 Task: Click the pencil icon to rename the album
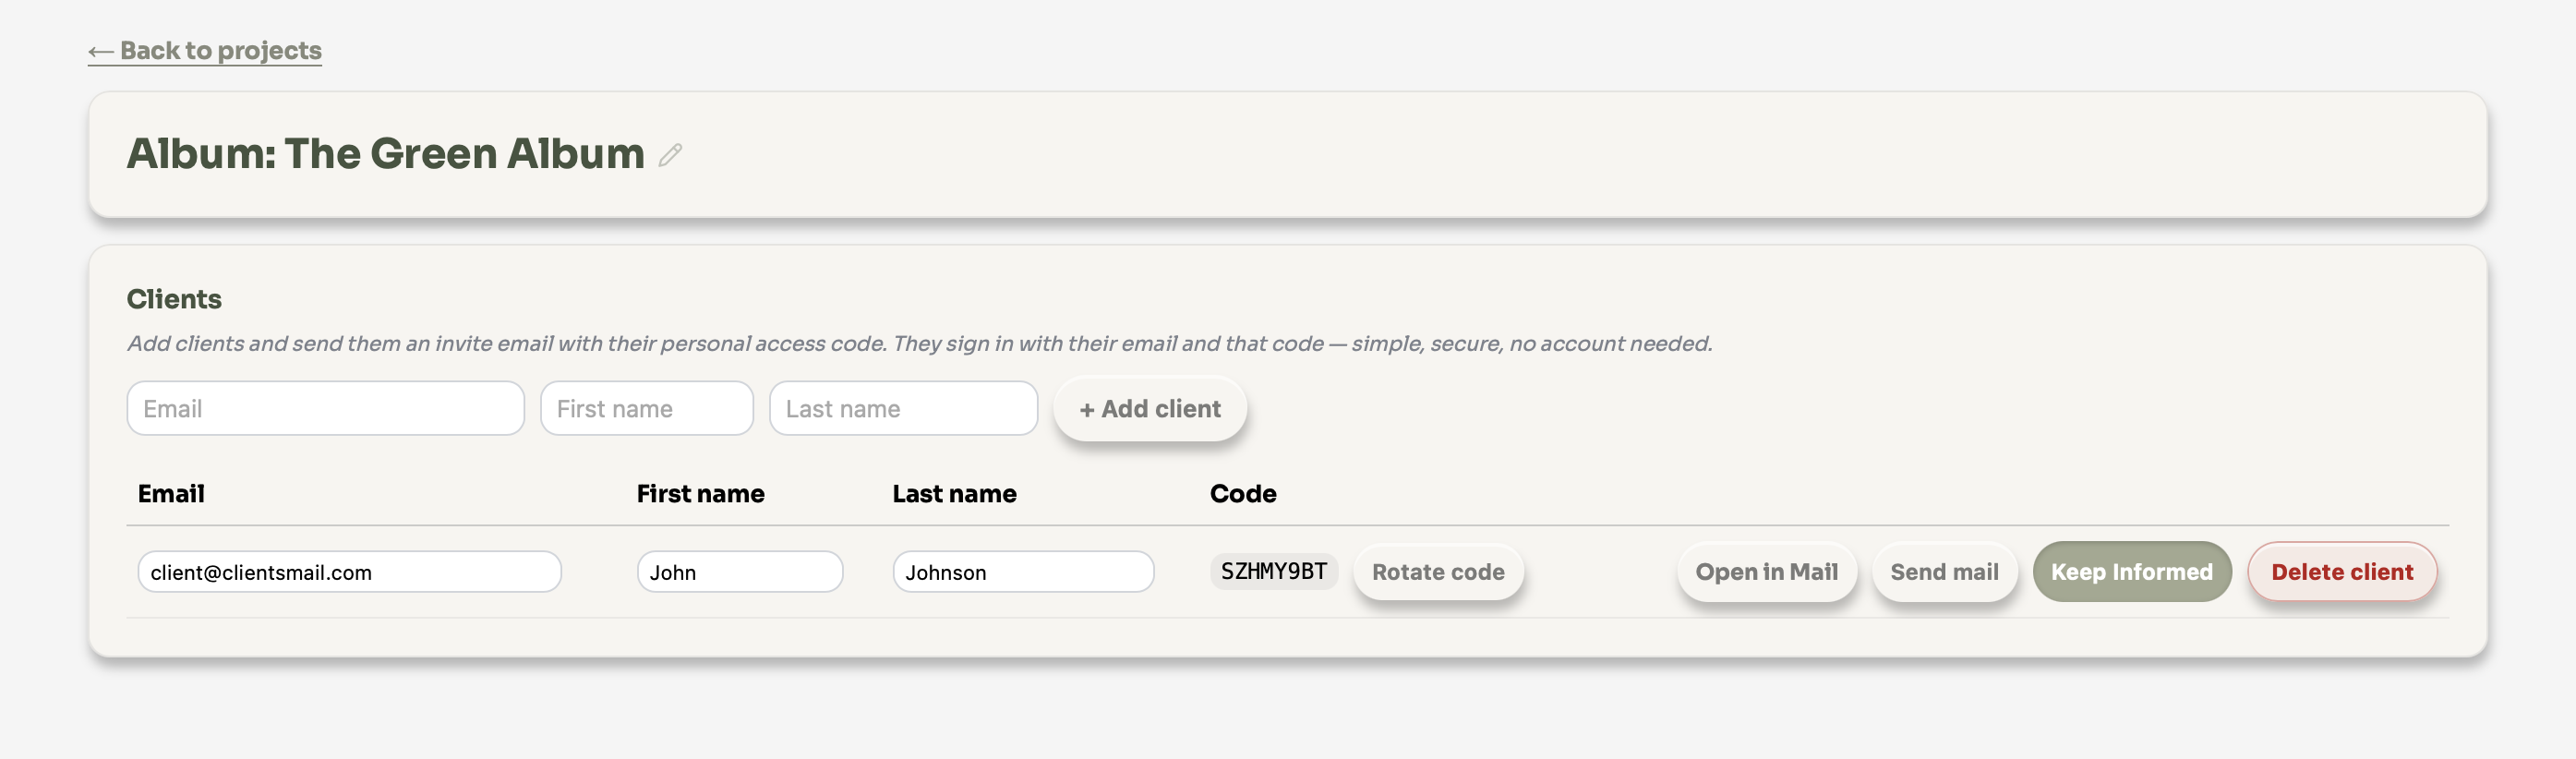tap(670, 155)
